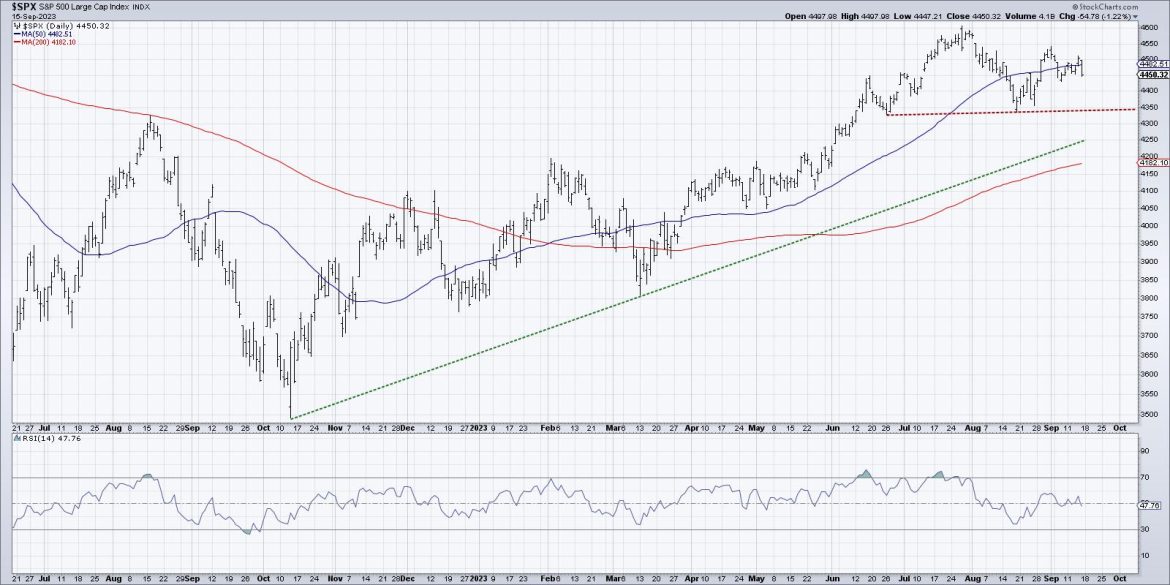
Task: Click the RSI value 47.76 on right axis
Action: point(1150,506)
